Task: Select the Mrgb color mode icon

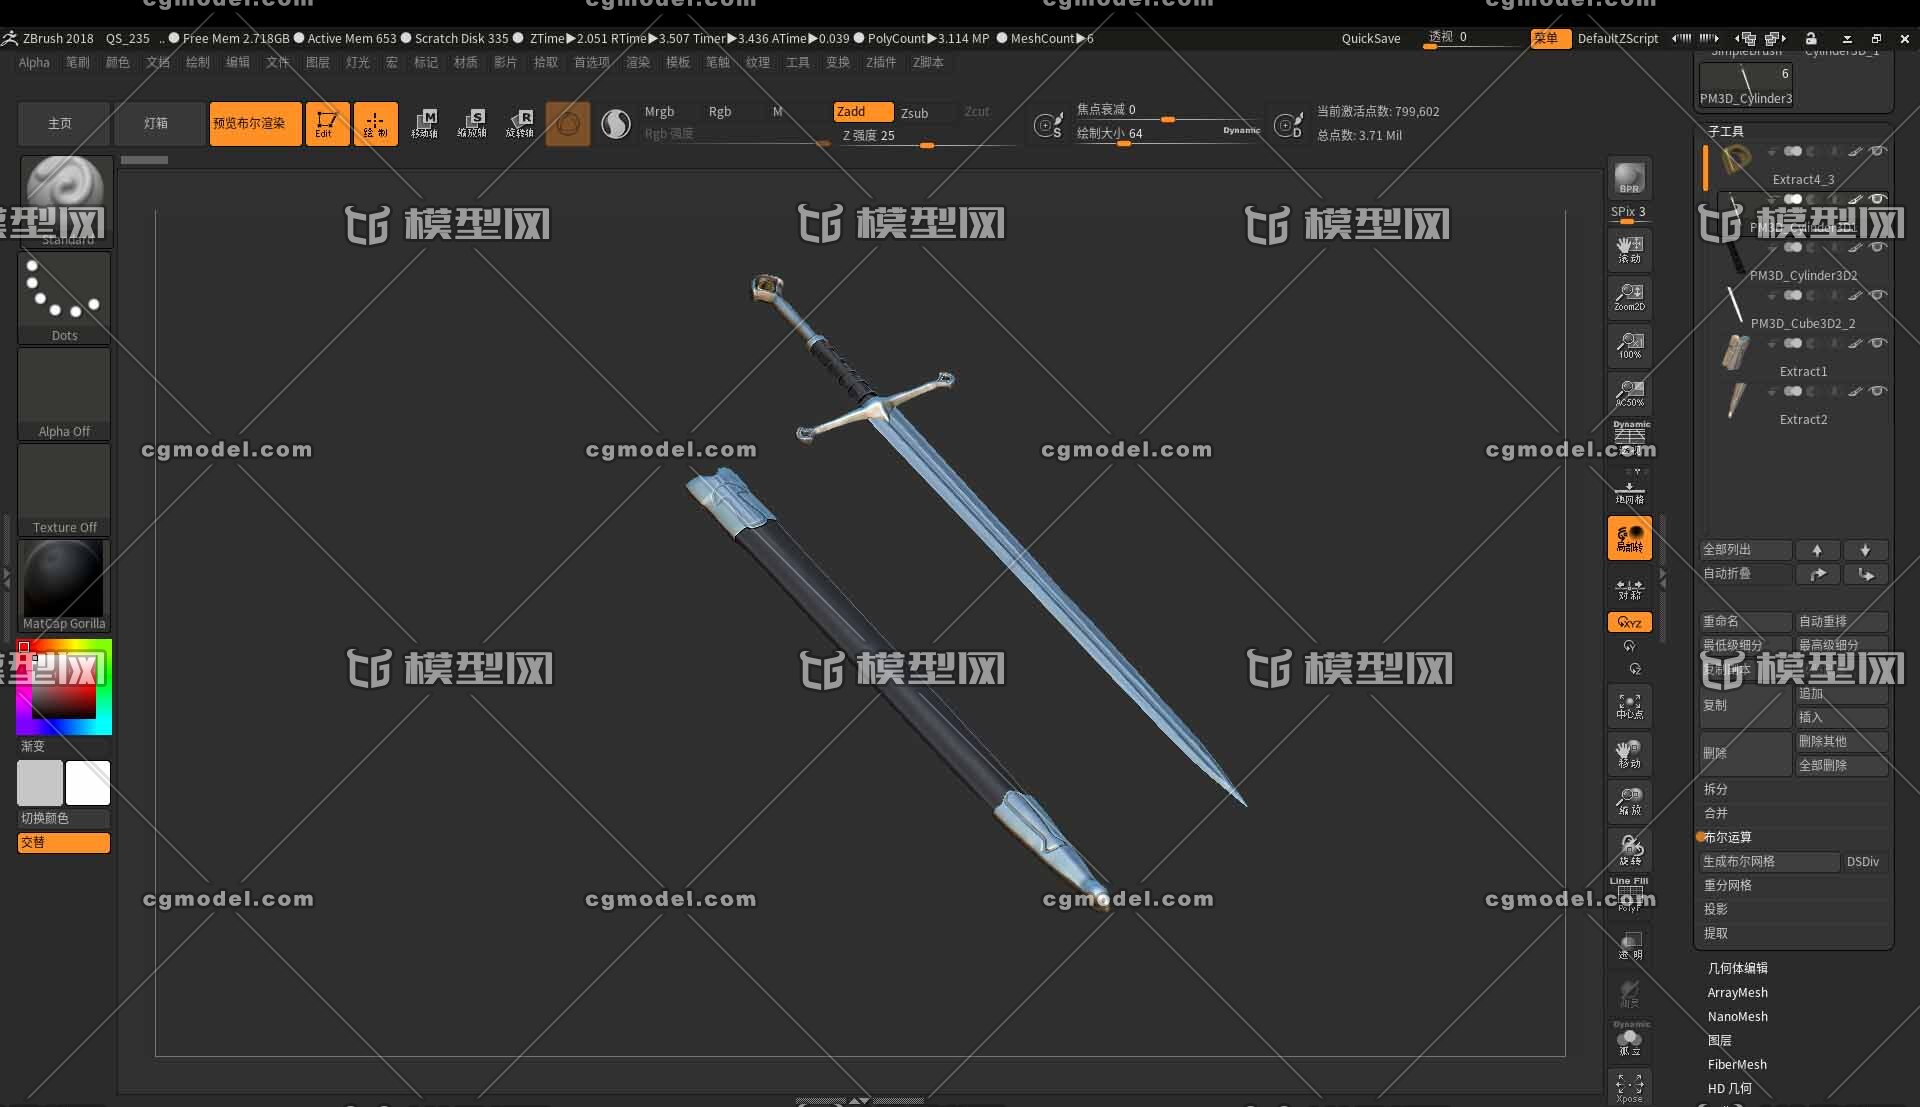Action: tap(659, 112)
